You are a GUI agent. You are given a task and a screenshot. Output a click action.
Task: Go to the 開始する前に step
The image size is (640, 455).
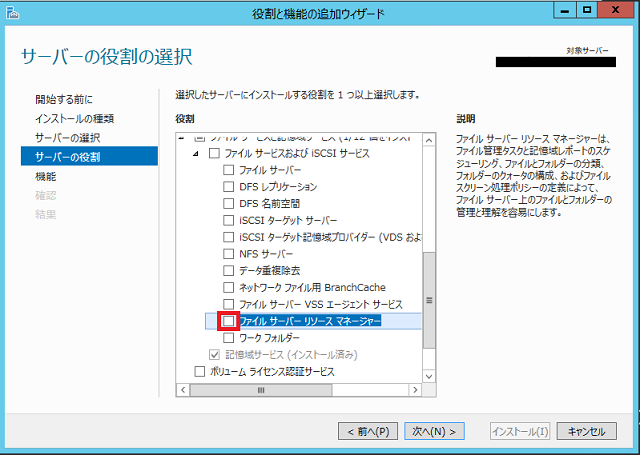63,99
